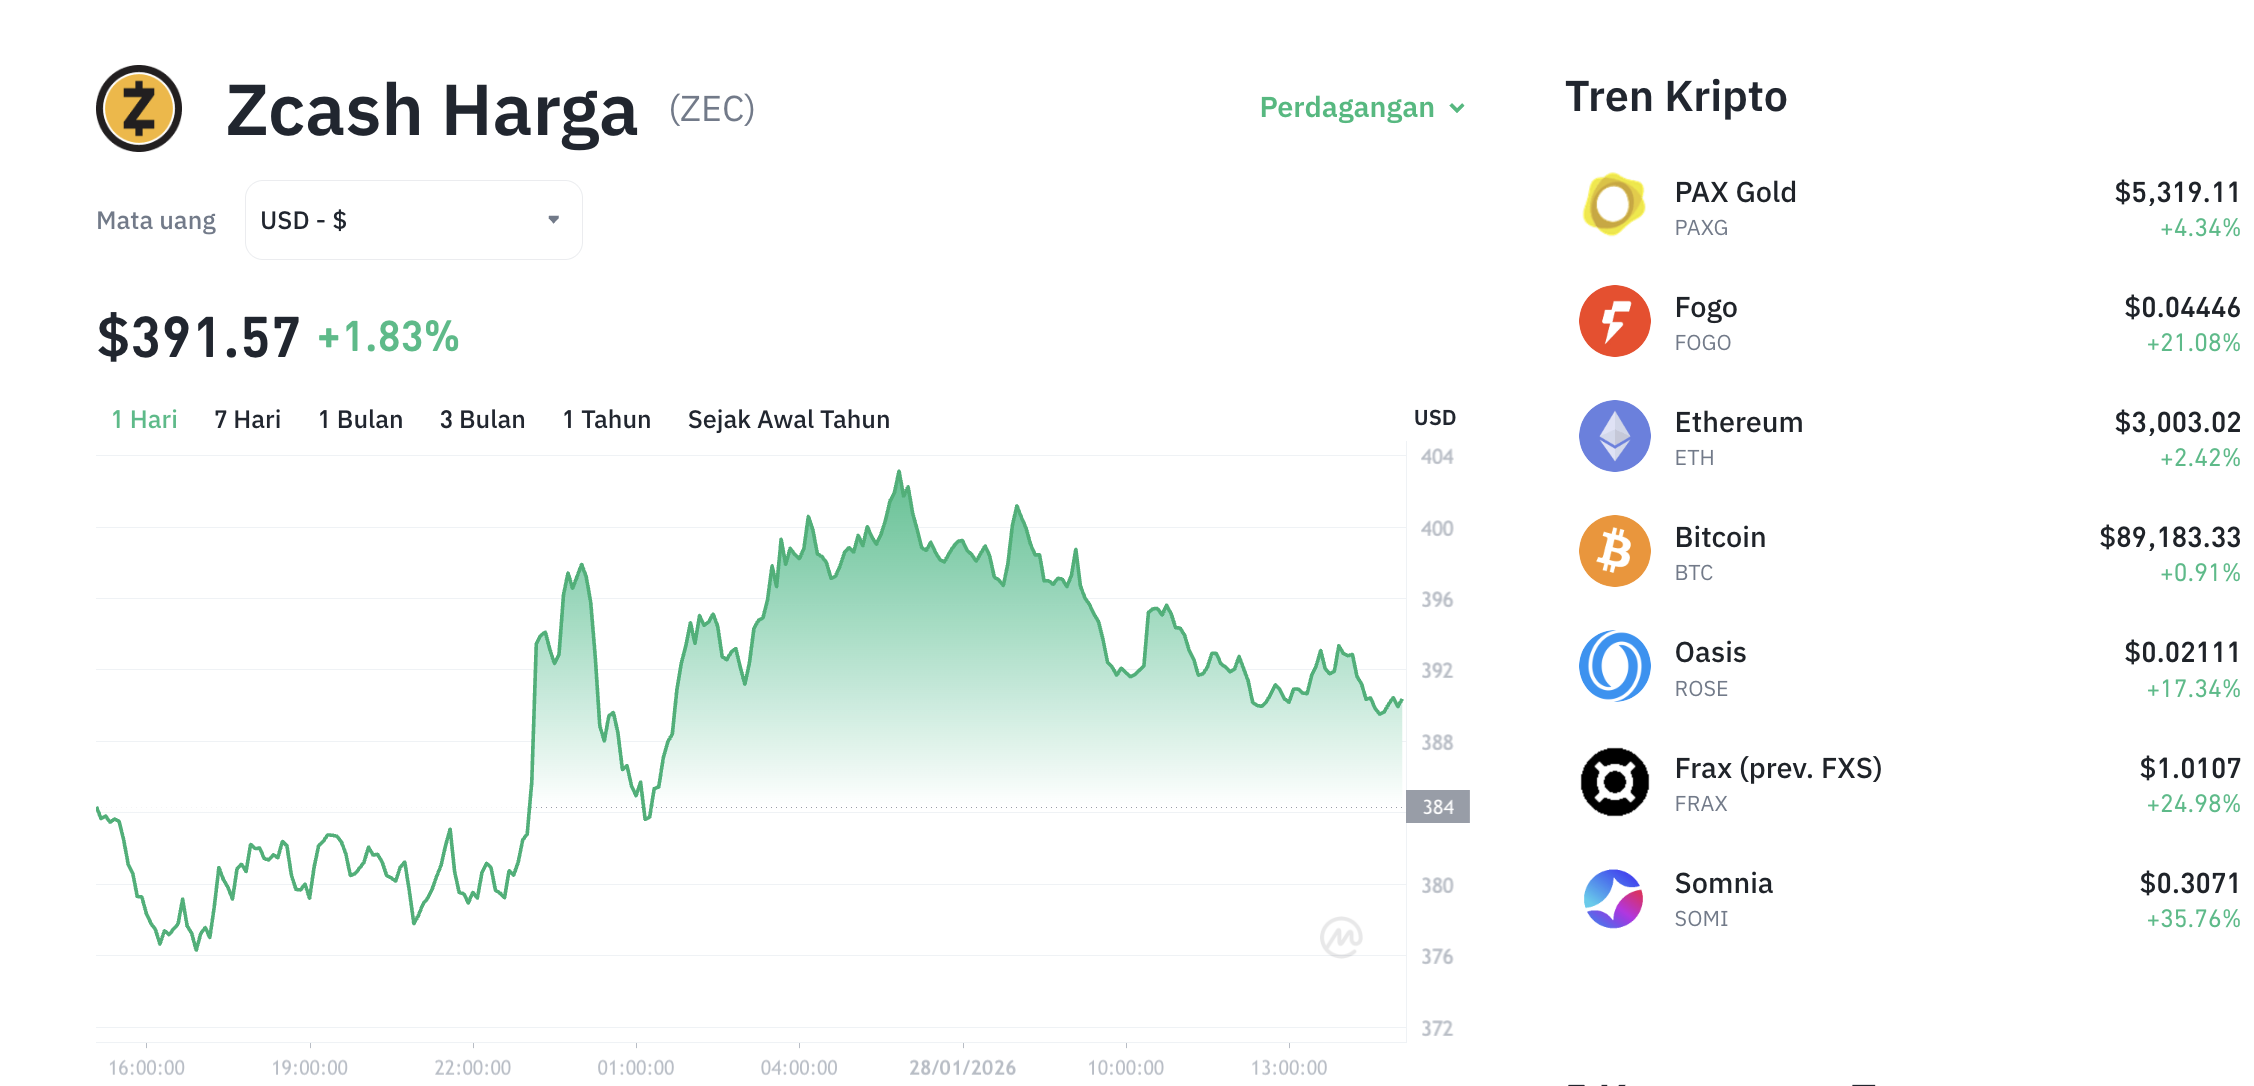2254x1086 pixels.
Task: Select the 1 Bulan timeframe
Action: (x=360, y=419)
